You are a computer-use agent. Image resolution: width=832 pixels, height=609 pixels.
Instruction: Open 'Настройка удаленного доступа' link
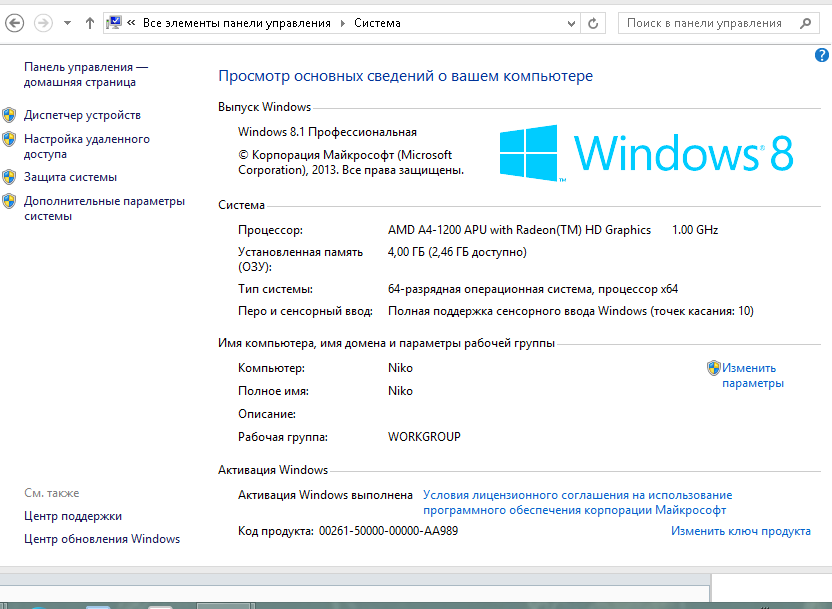[87, 146]
